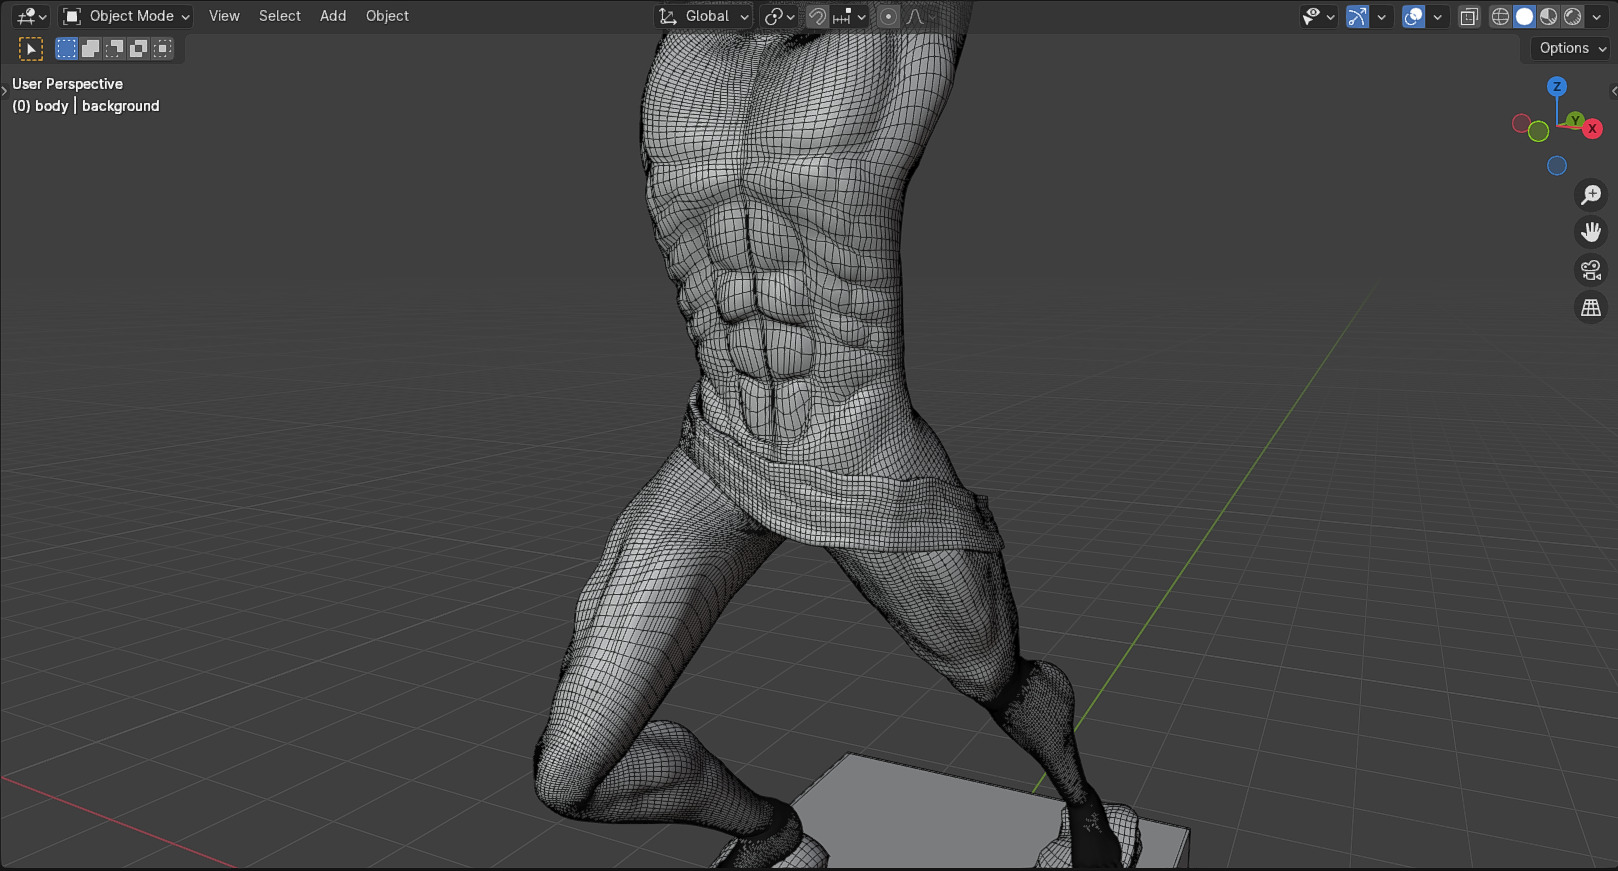Screen dimensions: 1618x871
Task: Open selectability and visibility popover
Action: point(1318,16)
